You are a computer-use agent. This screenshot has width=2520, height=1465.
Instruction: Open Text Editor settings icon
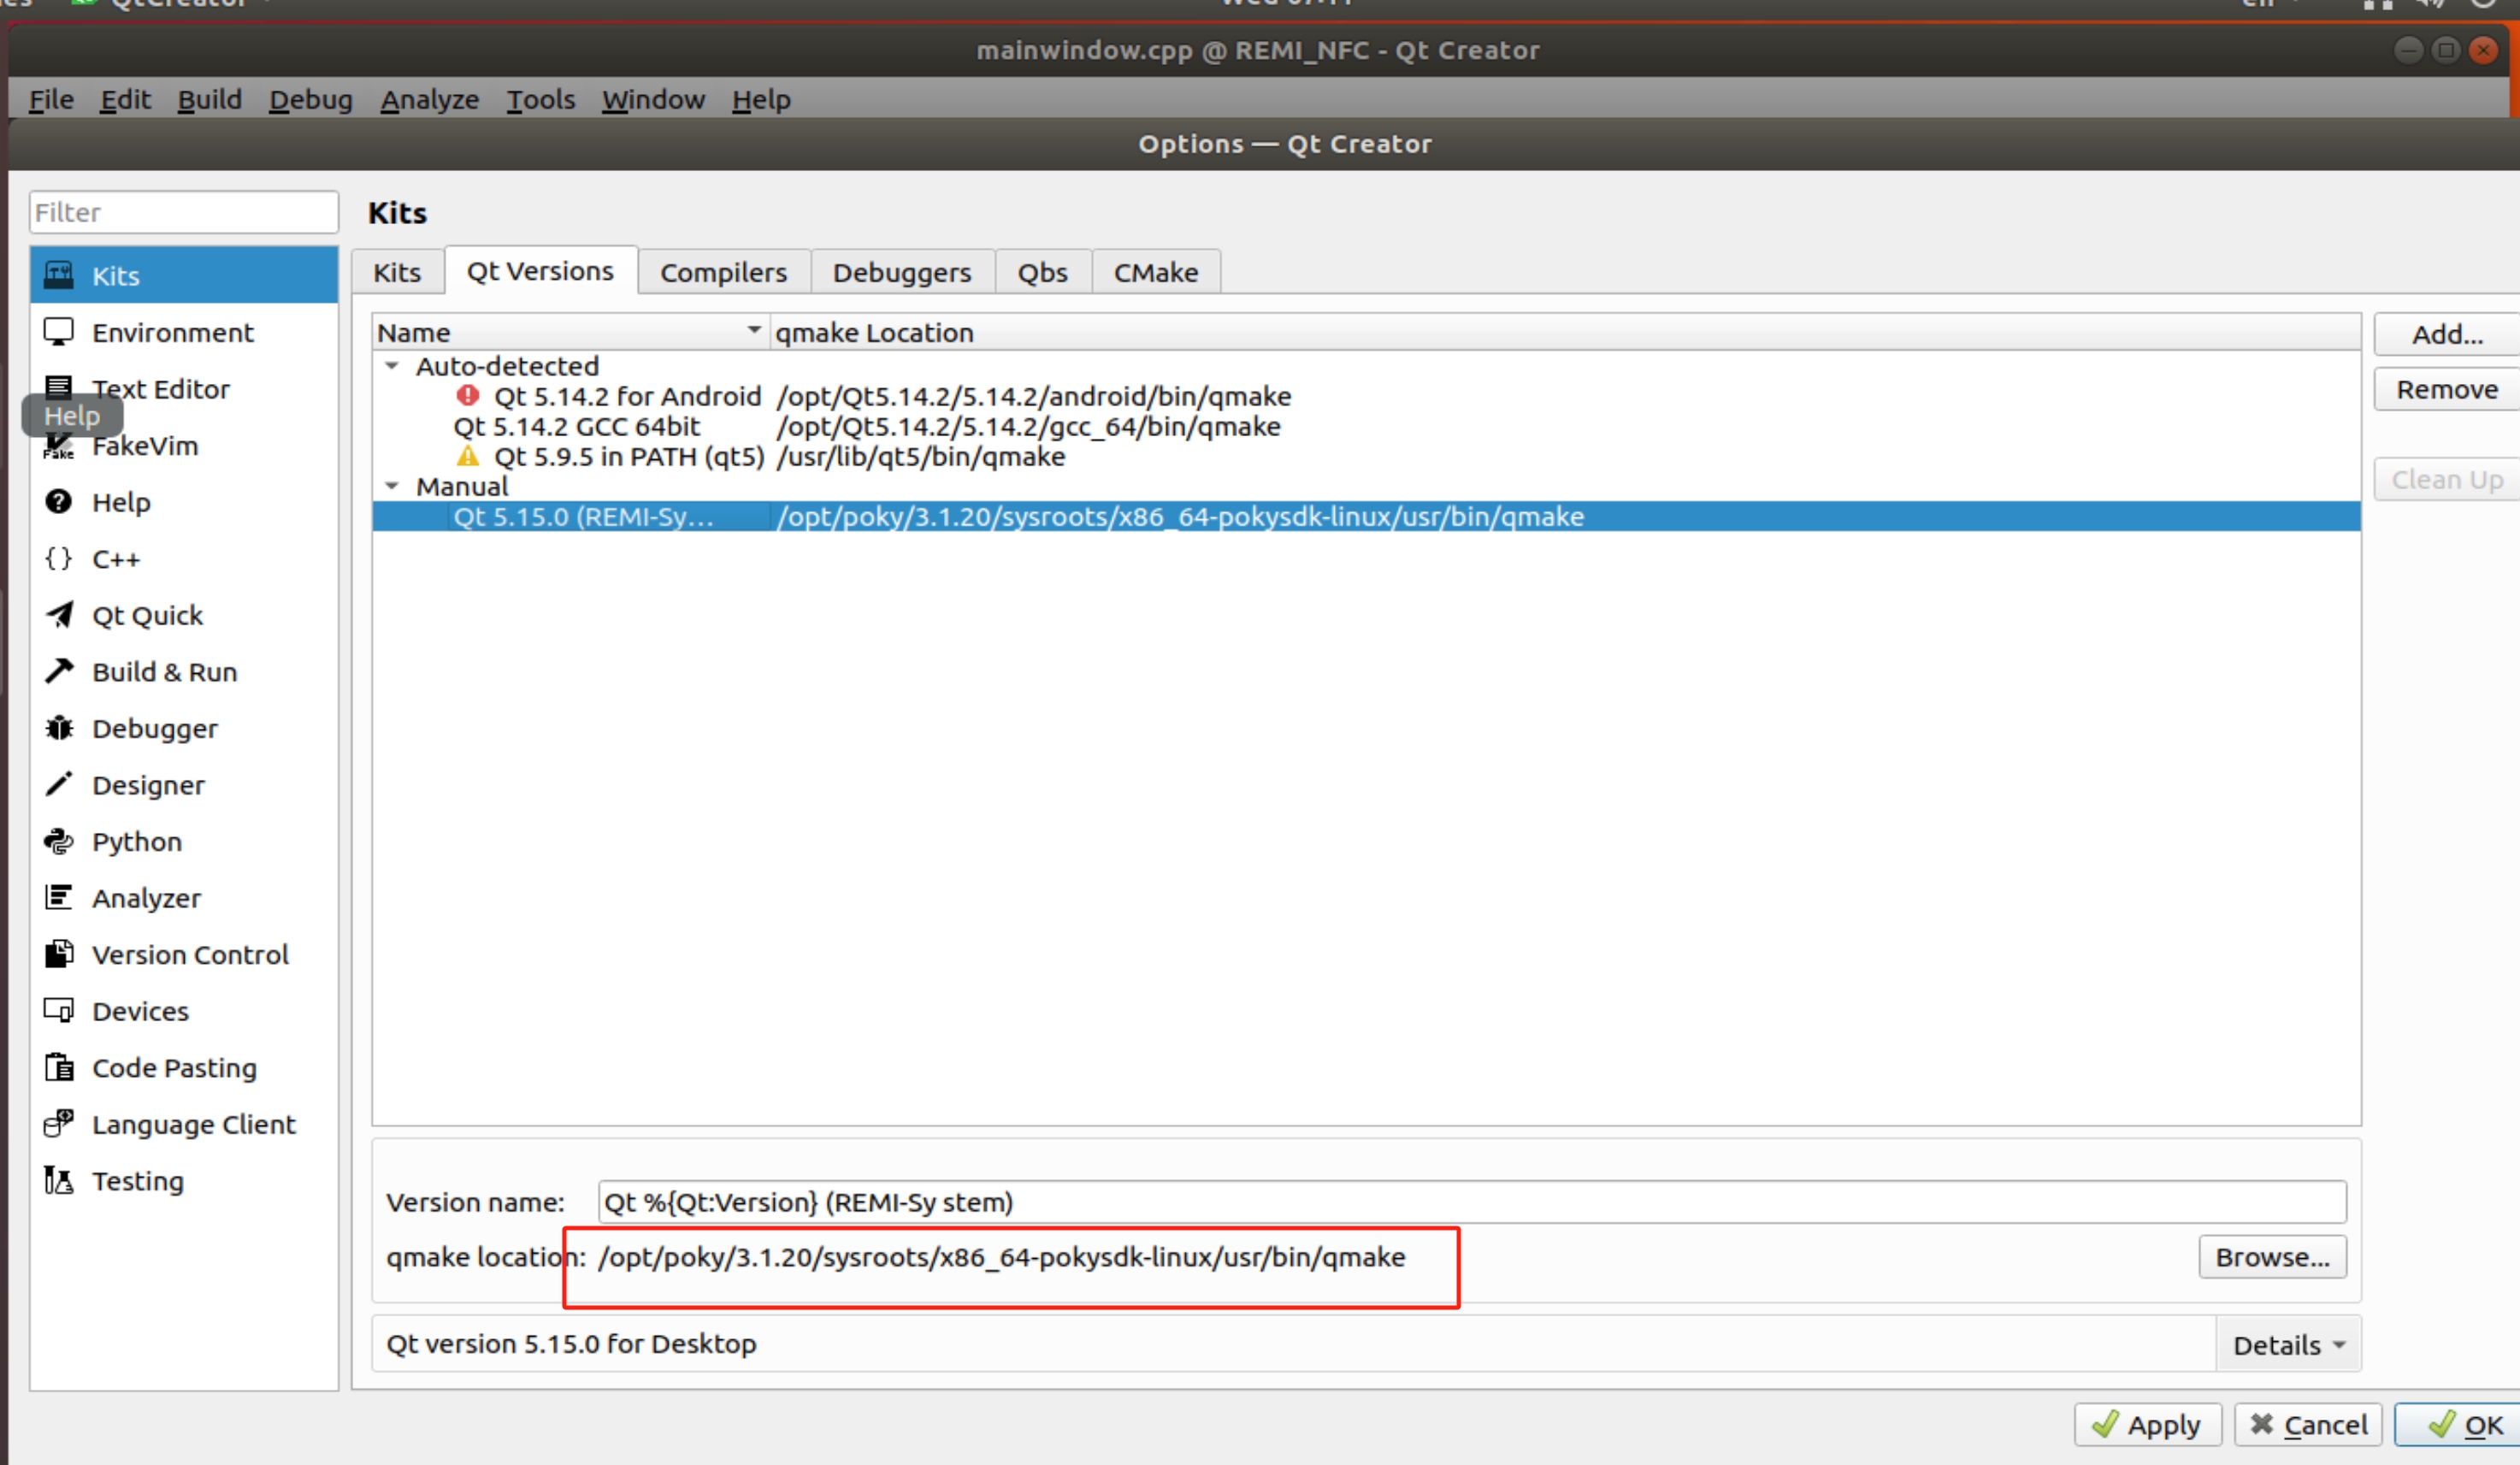(x=59, y=388)
